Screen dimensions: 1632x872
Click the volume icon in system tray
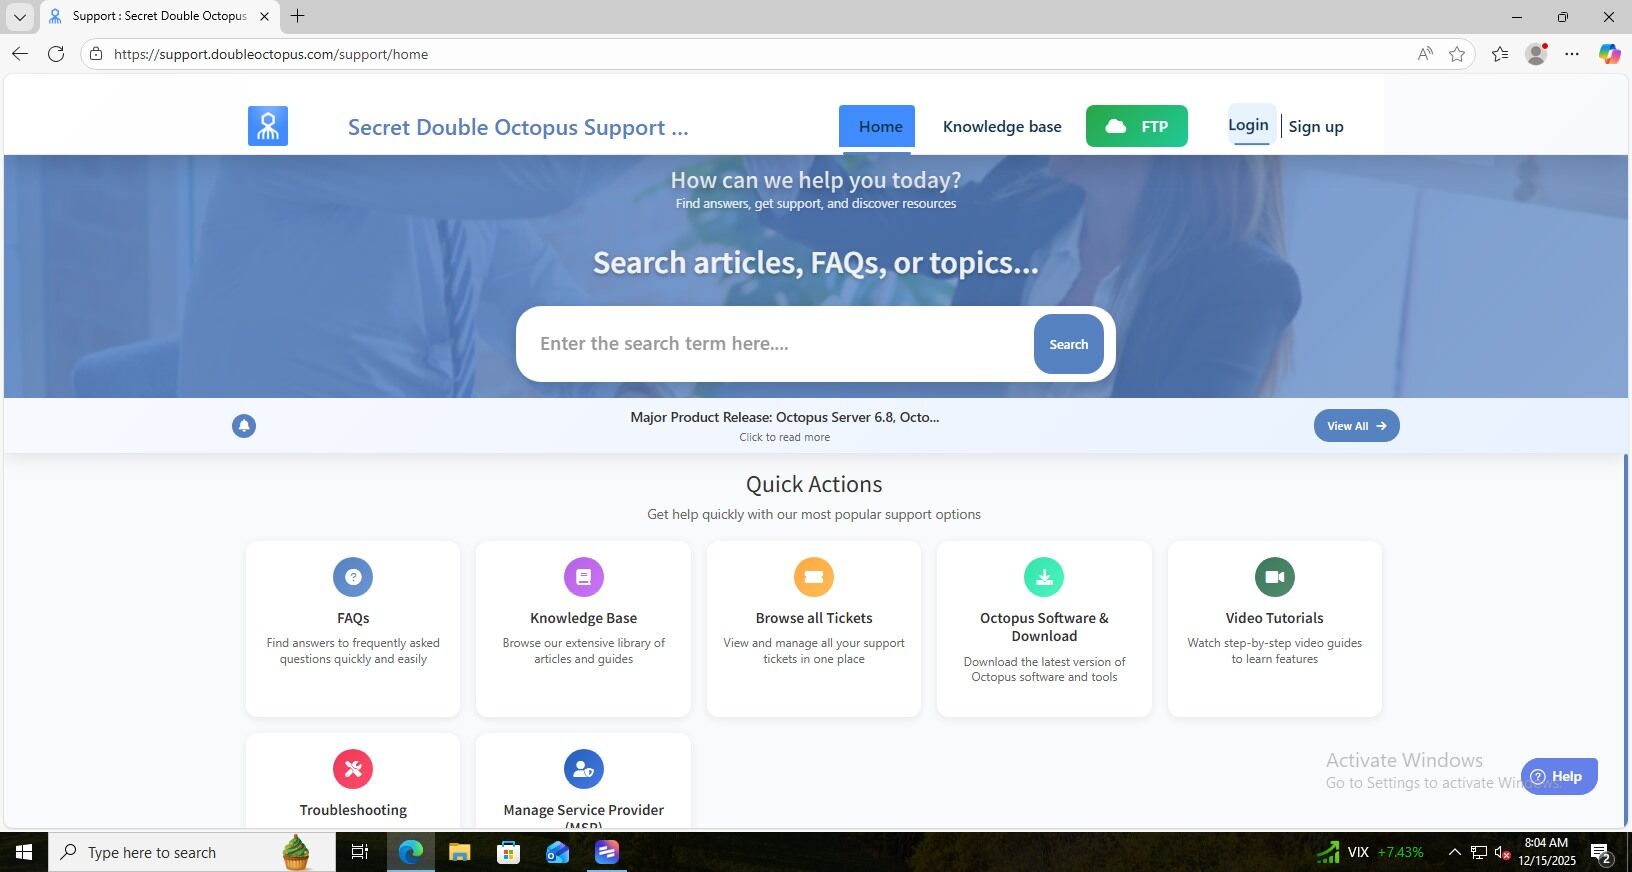(x=1502, y=853)
